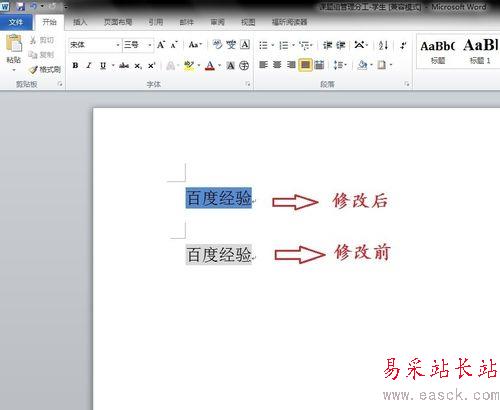The width and height of the screenshot is (500, 410).
Task: Click the Line Spacing icon
Action: coord(337,65)
